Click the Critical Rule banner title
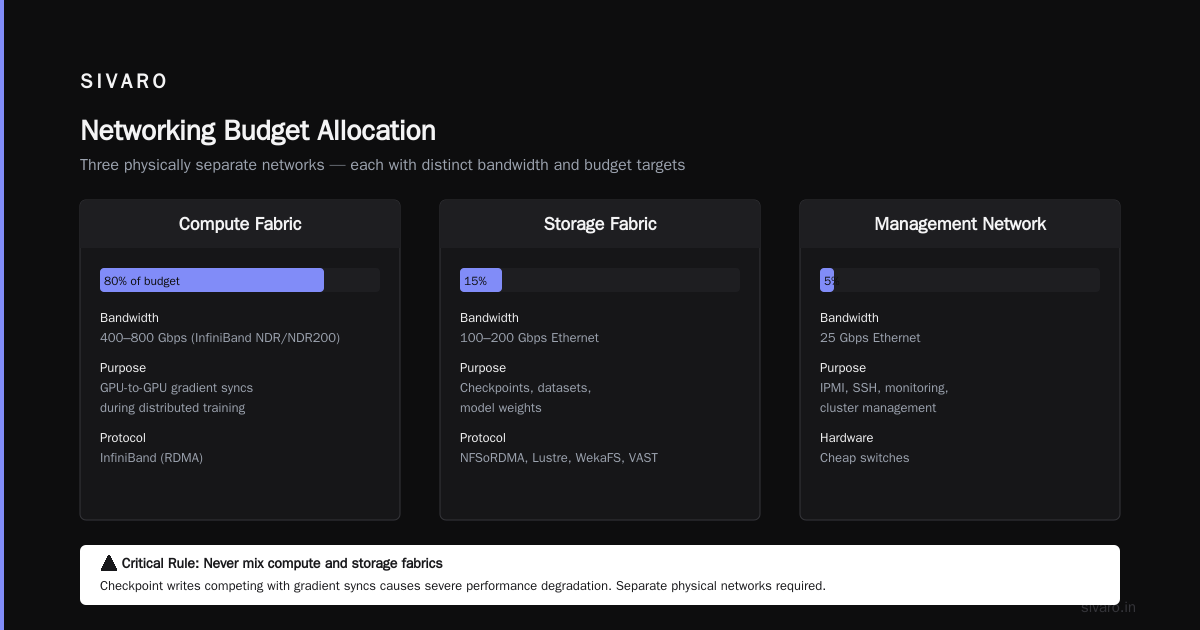This screenshot has height=630, width=1200. pyautogui.click(x=282, y=563)
